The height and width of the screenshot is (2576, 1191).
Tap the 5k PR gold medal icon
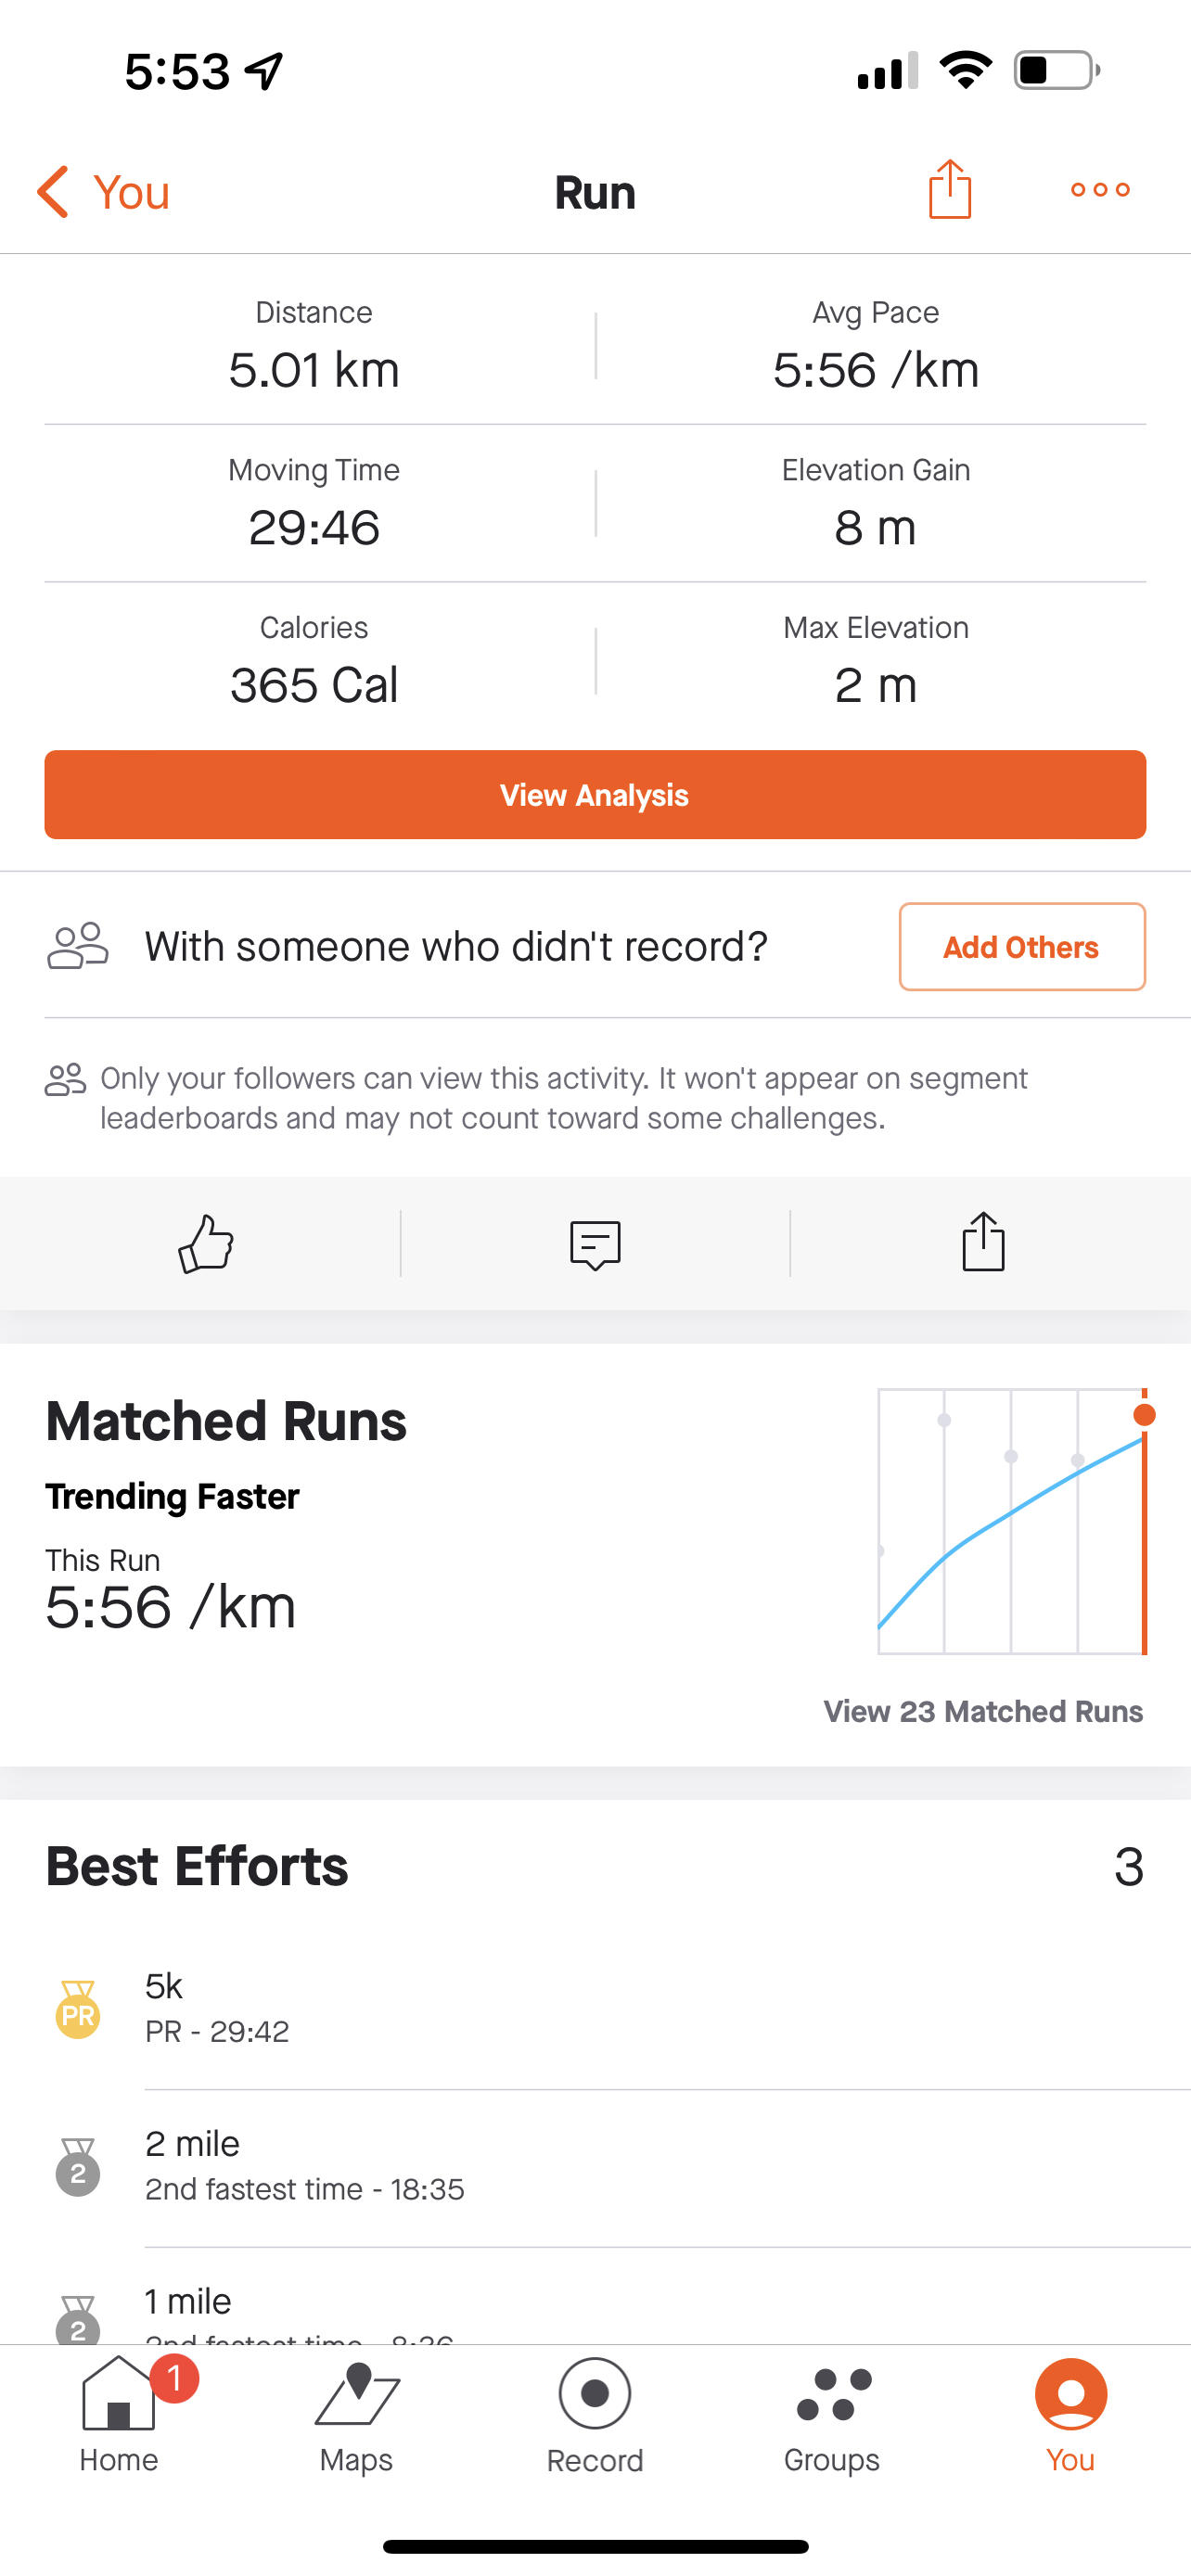click(78, 2008)
